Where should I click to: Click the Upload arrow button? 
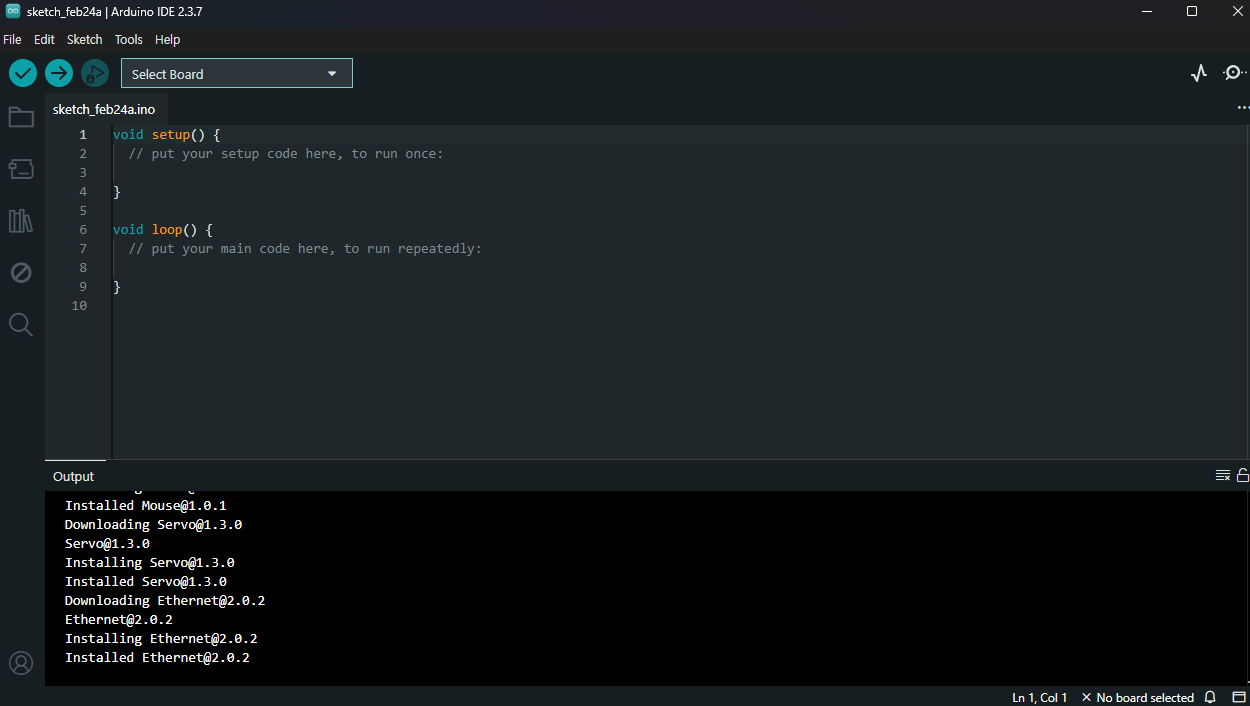click(59, 73)
